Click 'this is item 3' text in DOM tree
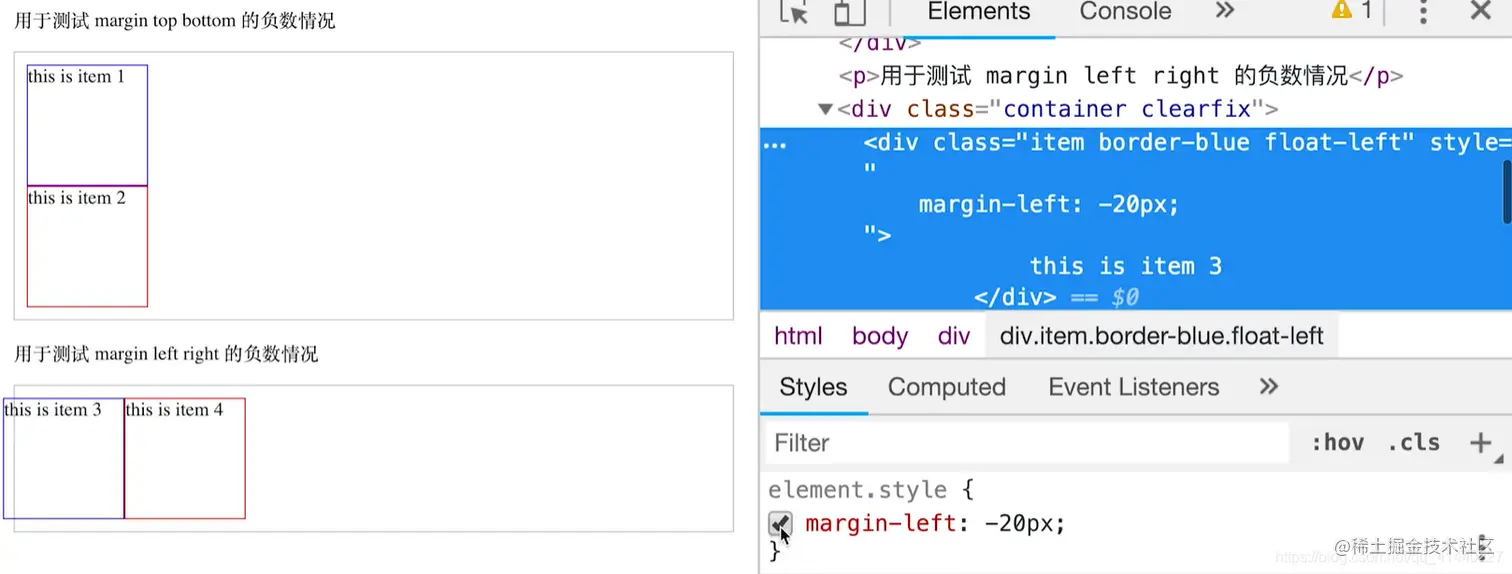Viewport: 1512px width, 574px height. coord(1126,266)
